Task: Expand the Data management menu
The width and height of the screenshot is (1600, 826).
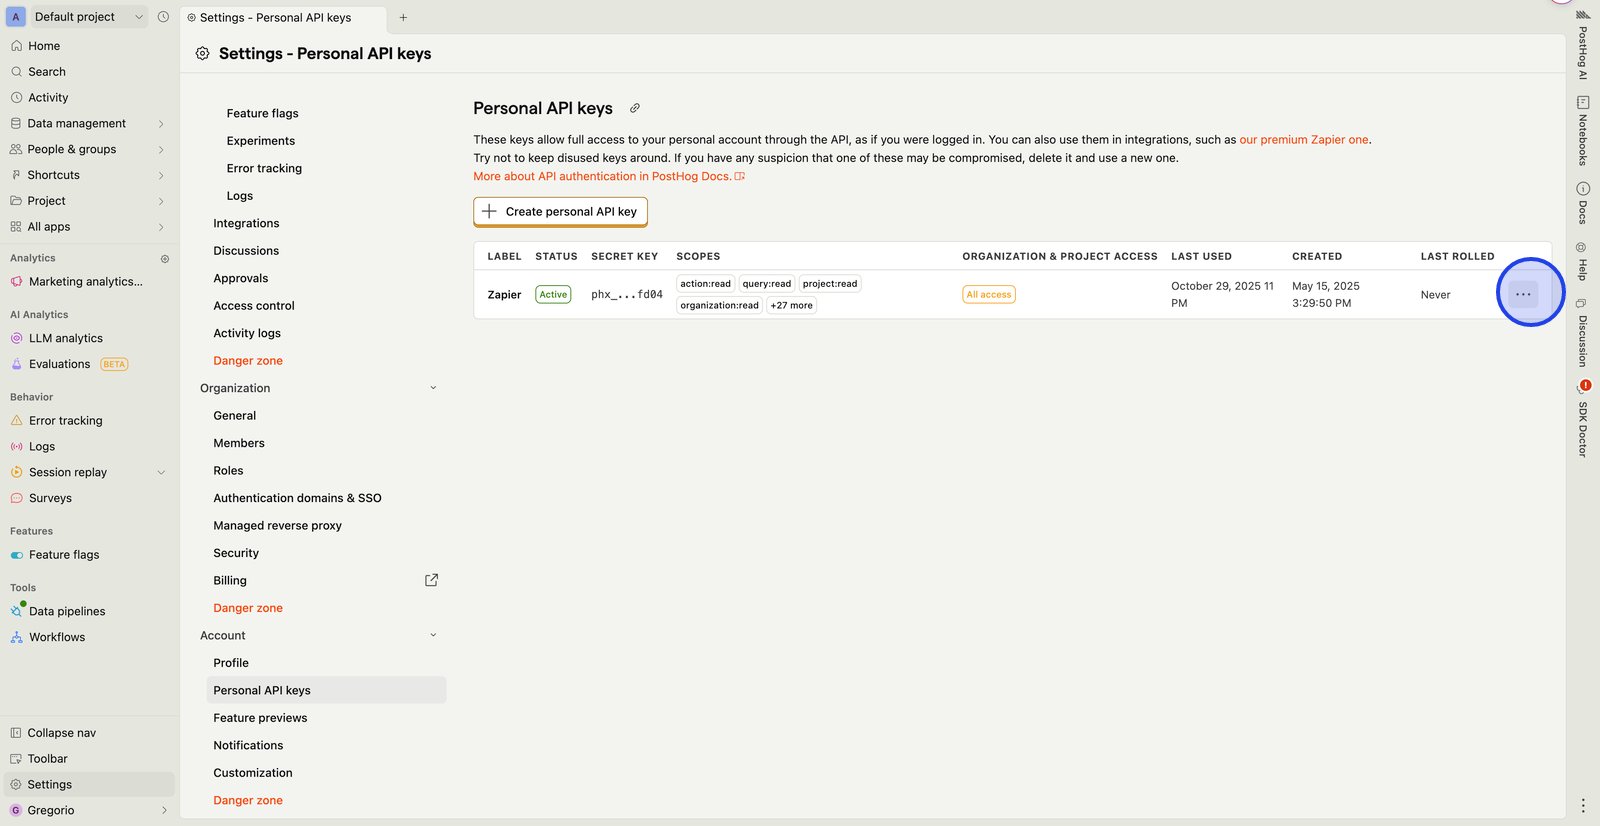Action: pos(161,124)
